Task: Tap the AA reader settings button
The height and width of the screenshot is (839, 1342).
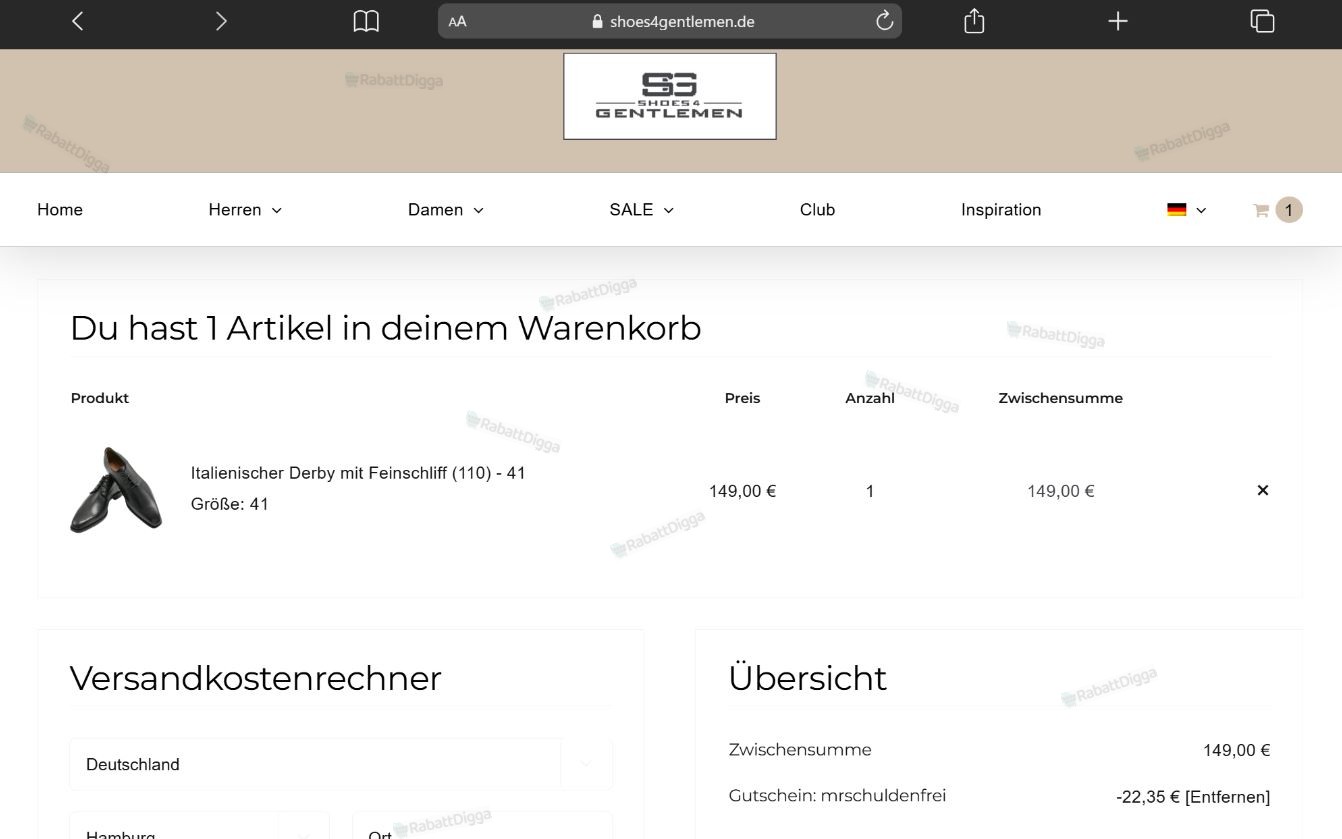Action: 458,21
